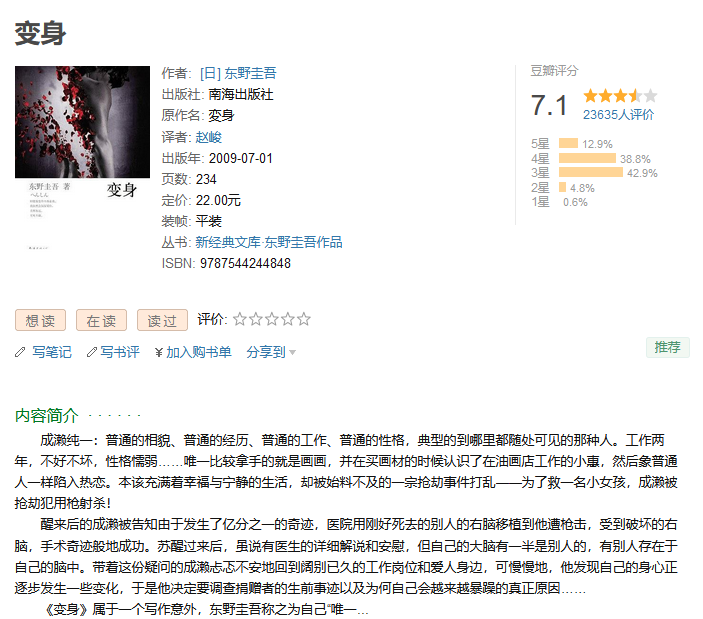Mark the book as 在读
This screenshot has width=703, height=619.
pos(101,320)
